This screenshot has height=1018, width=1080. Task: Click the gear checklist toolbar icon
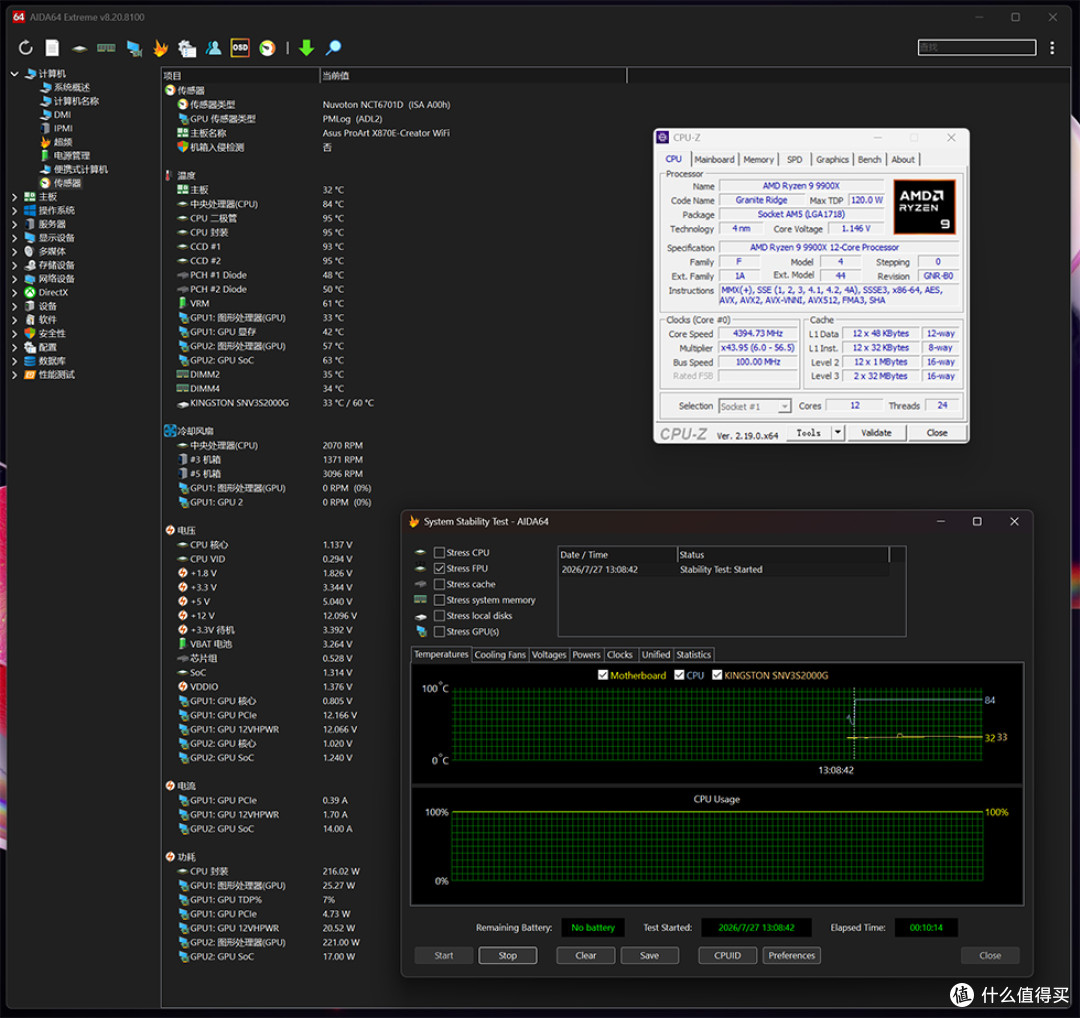[187, 48]
